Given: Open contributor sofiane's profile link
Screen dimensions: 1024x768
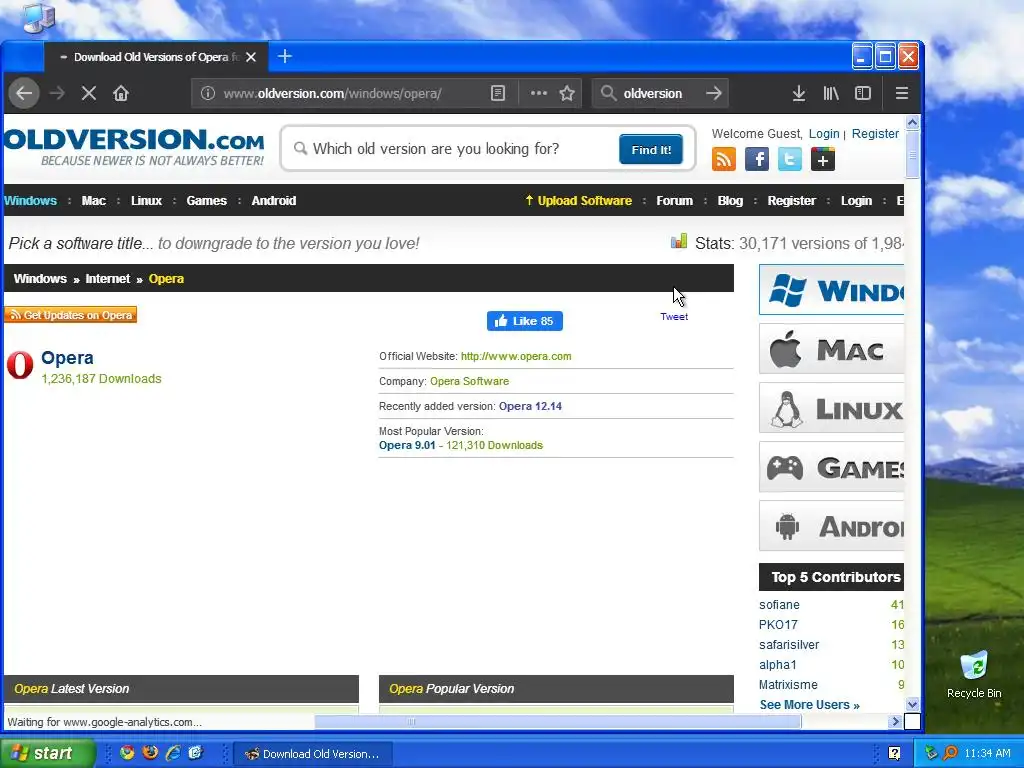Looking at the screenshot, I should (x=779, y=605).
